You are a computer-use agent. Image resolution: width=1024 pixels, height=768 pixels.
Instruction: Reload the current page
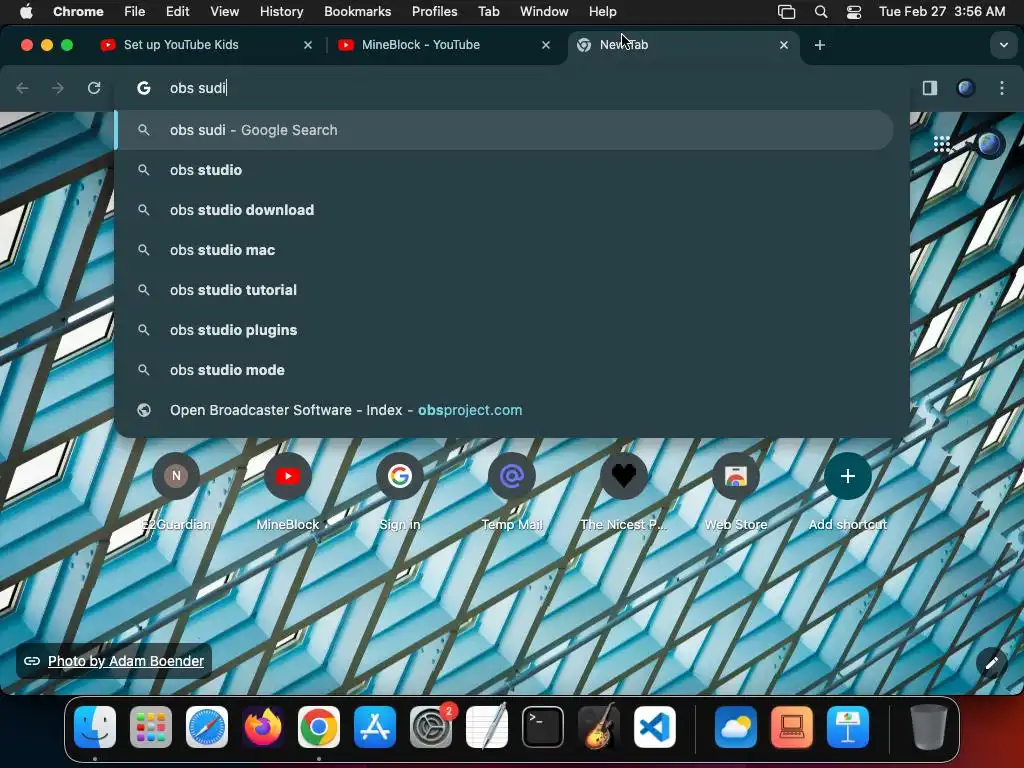94,88
